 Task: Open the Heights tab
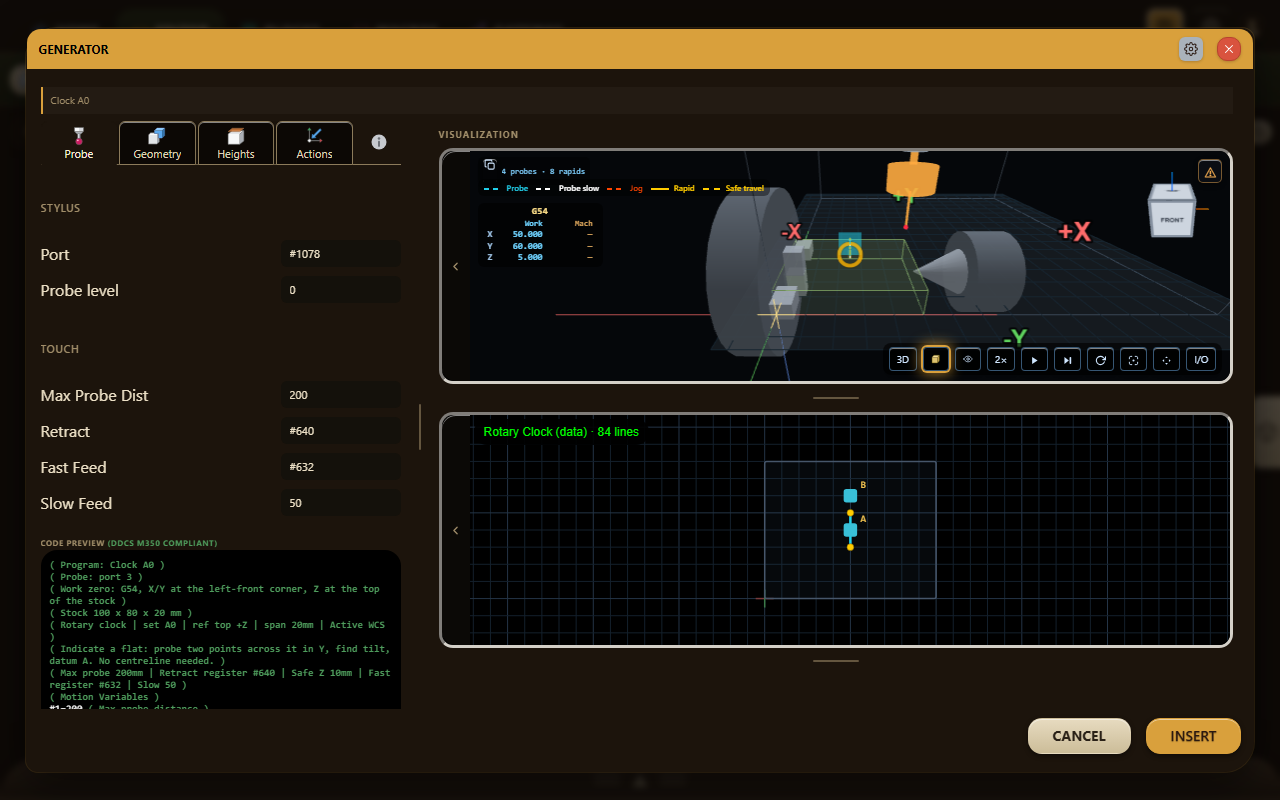(236, 143)
